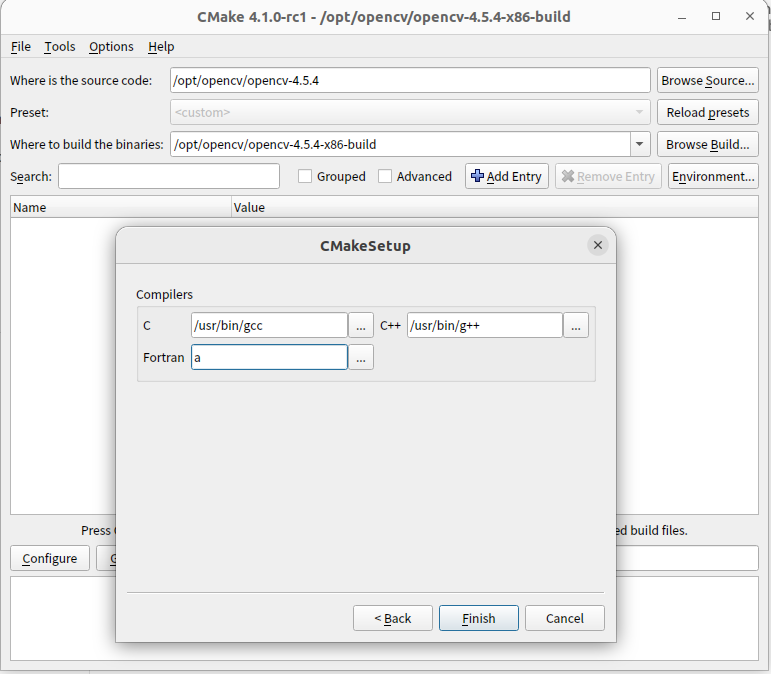
Task: Browse for the C compiler
Action: pos(361,325)
